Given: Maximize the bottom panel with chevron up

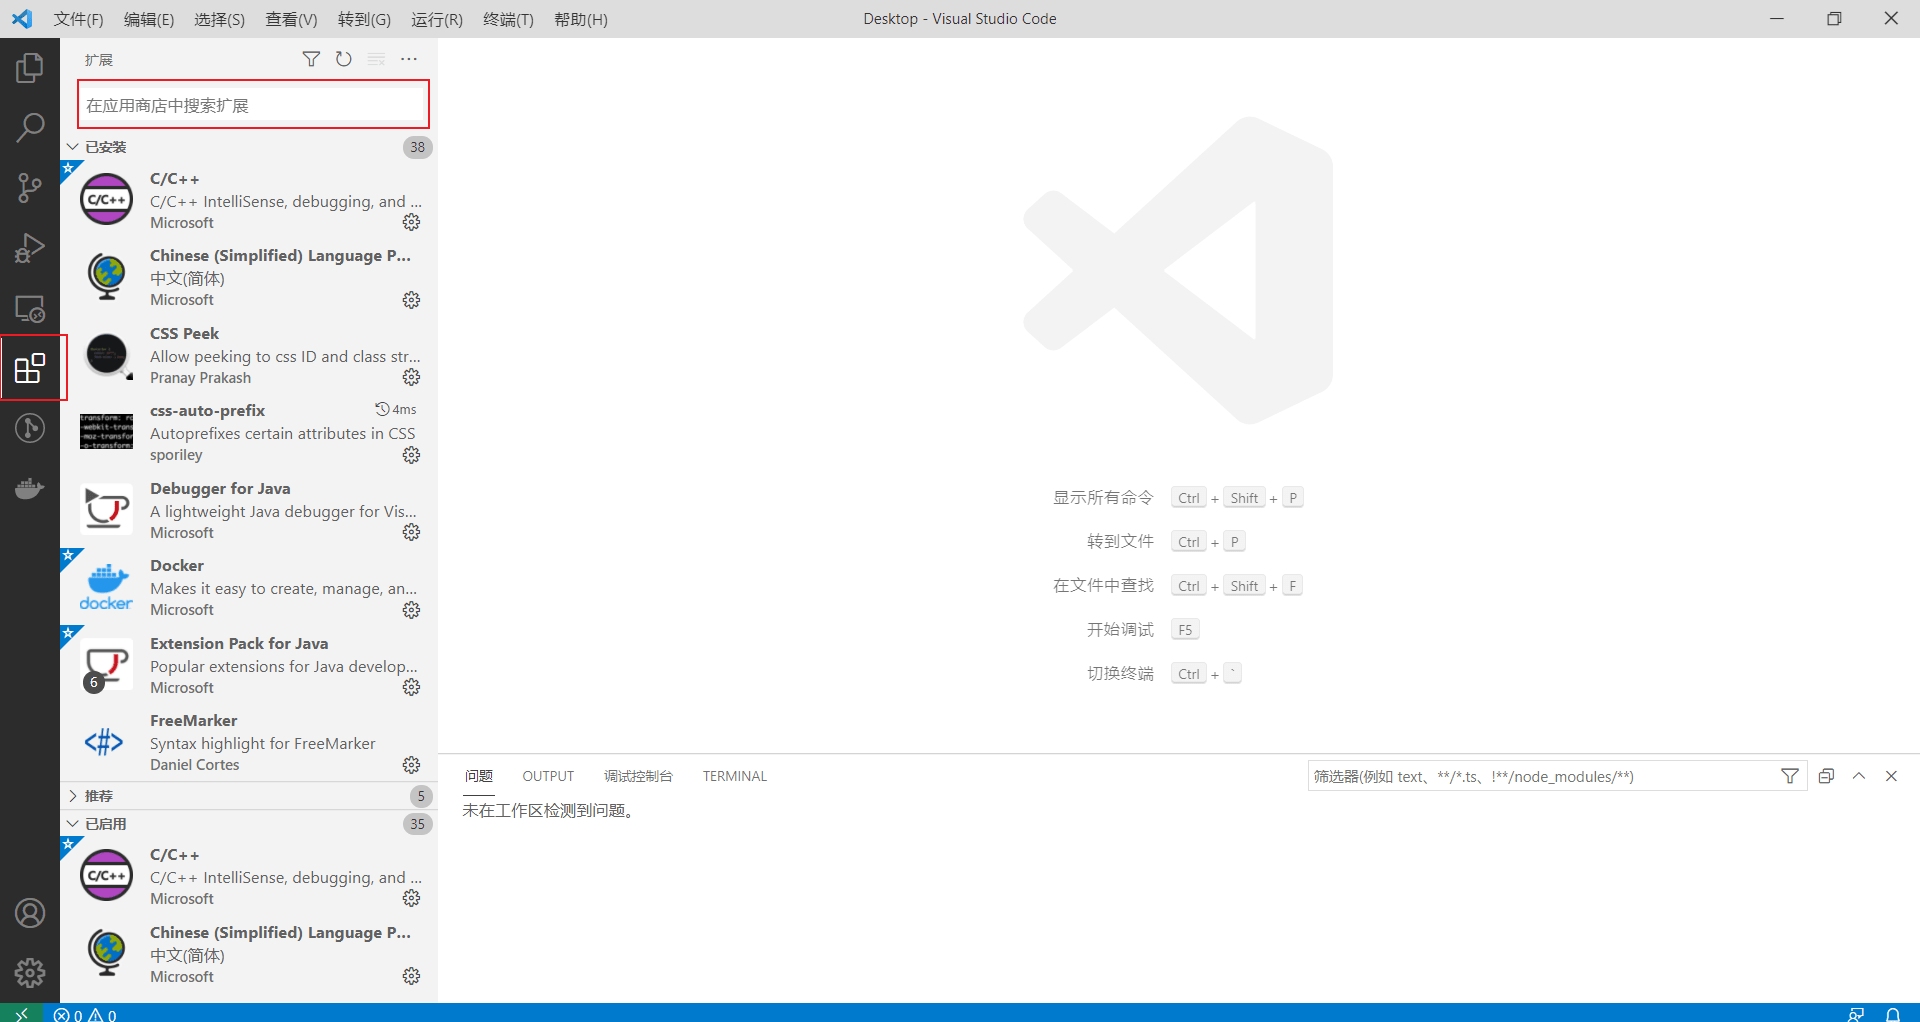Looking at the screenshot, I should pos(1859,776).
